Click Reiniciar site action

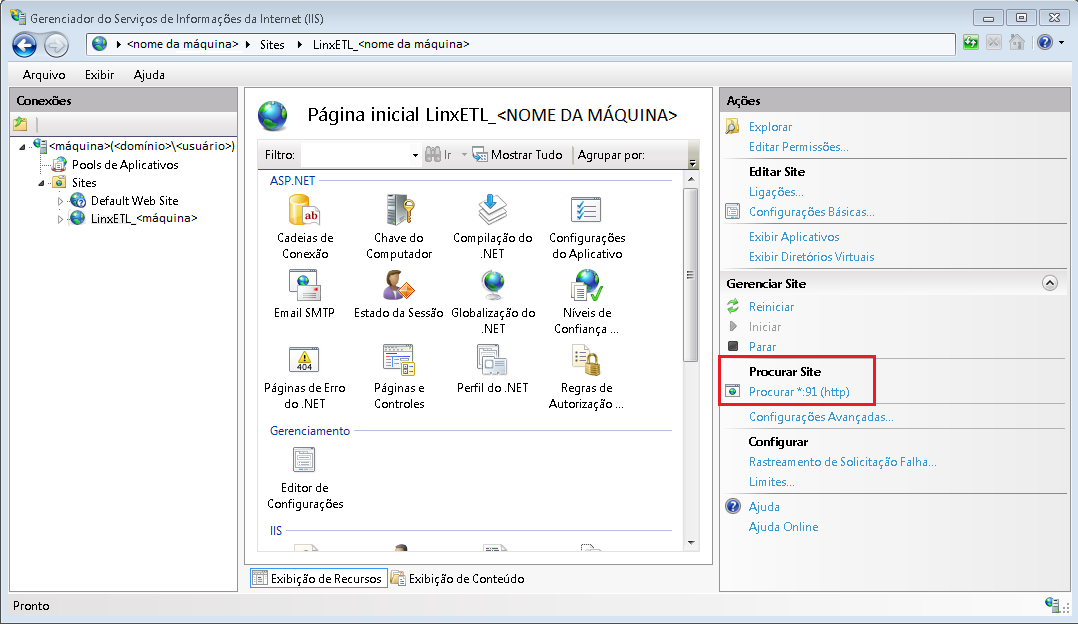pos(771,307)
